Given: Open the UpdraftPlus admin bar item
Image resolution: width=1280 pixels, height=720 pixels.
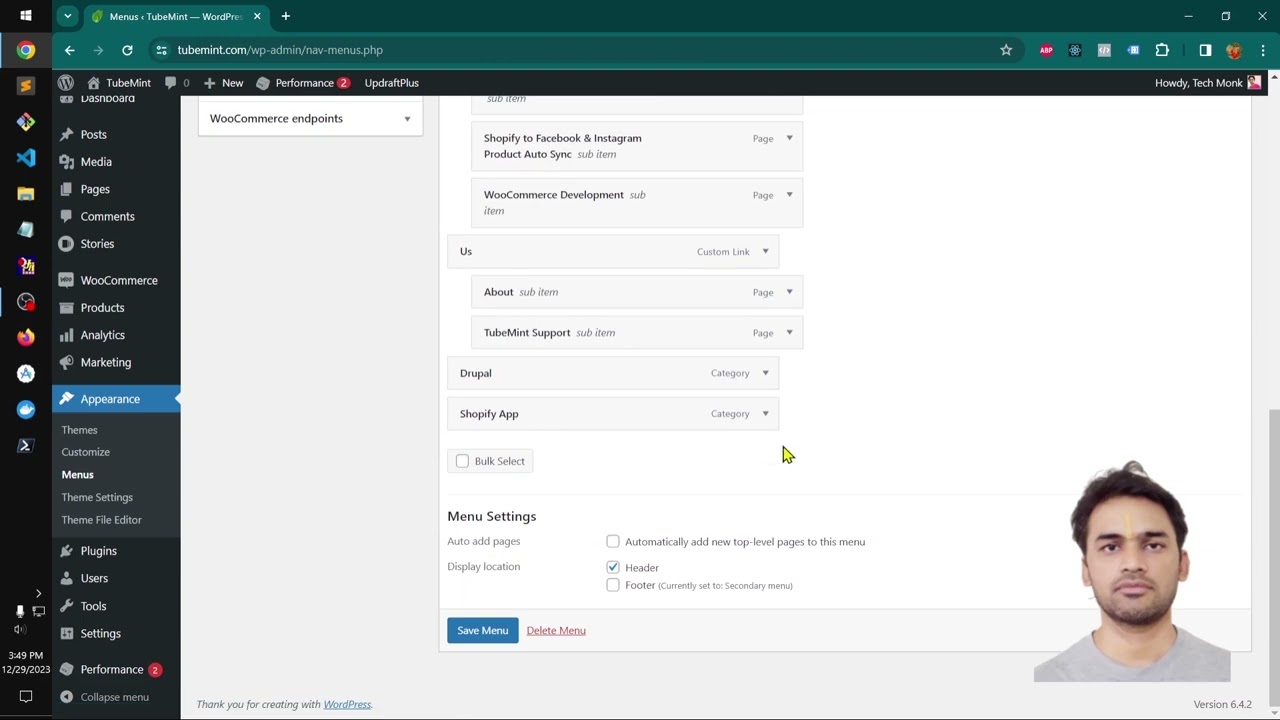Looking at the screenshot, I should (x=392, y=83).
